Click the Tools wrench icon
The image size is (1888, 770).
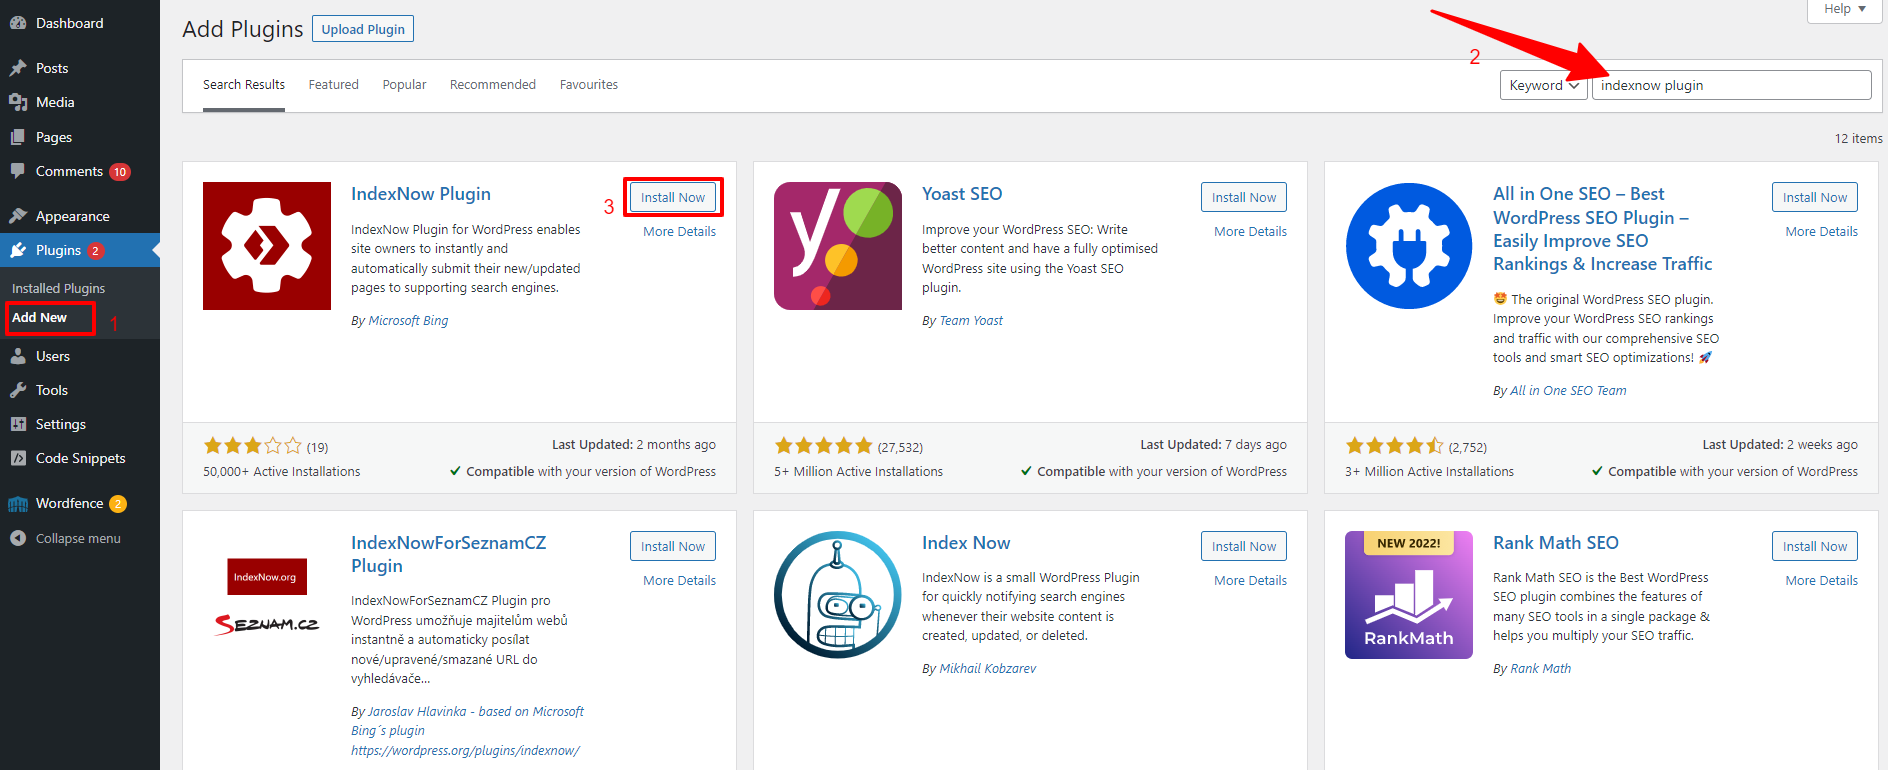(18, 390)
